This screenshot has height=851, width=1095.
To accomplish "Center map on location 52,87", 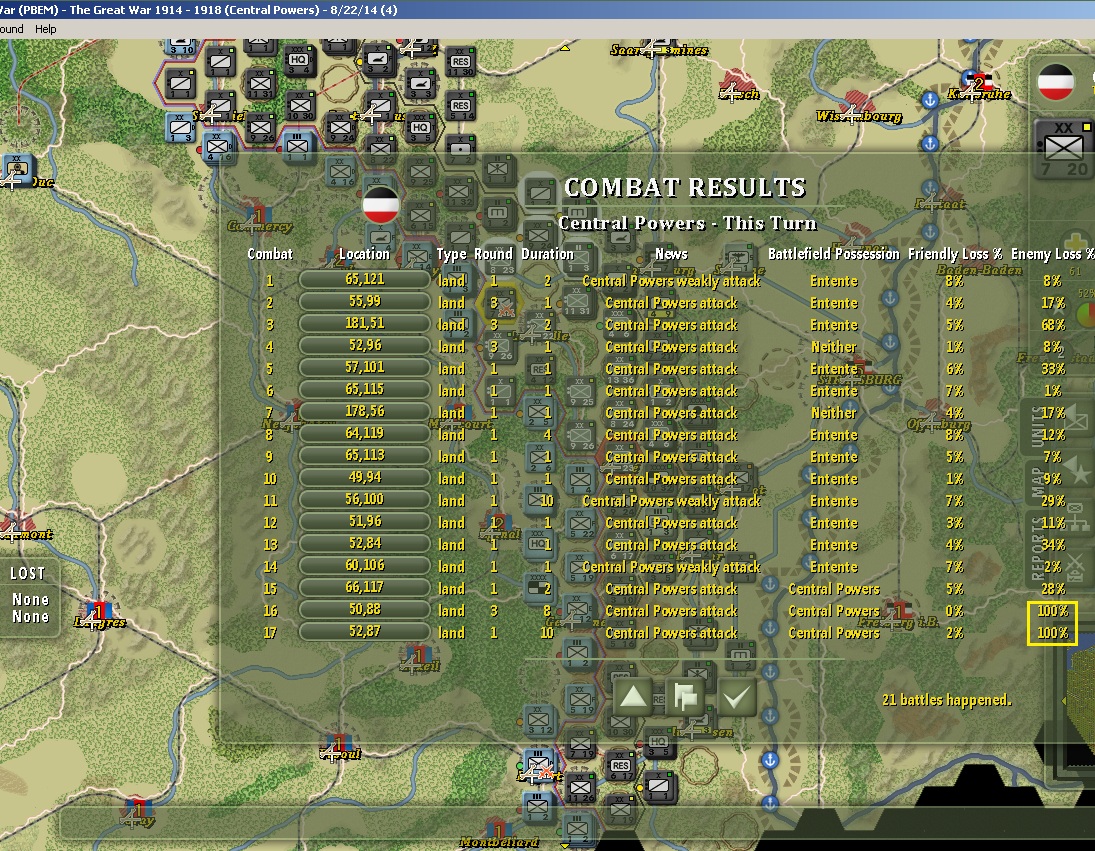I will click(365, 631).
